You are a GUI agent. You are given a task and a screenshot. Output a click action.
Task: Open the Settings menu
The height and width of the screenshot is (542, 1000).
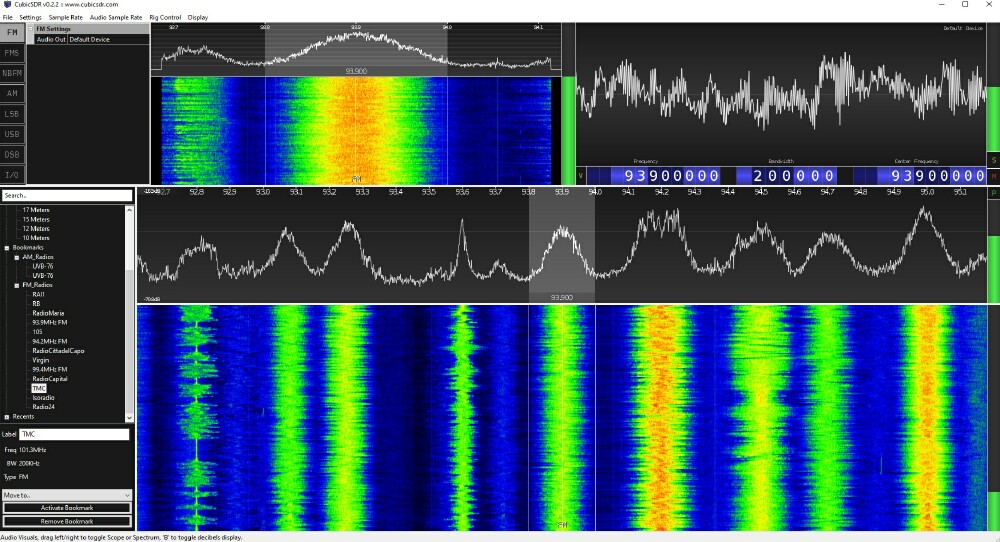30,17
